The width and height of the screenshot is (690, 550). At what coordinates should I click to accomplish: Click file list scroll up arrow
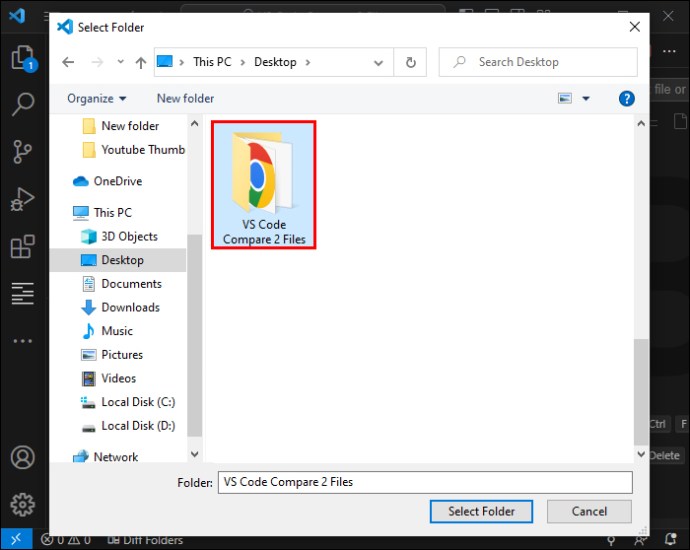[641, 124]
